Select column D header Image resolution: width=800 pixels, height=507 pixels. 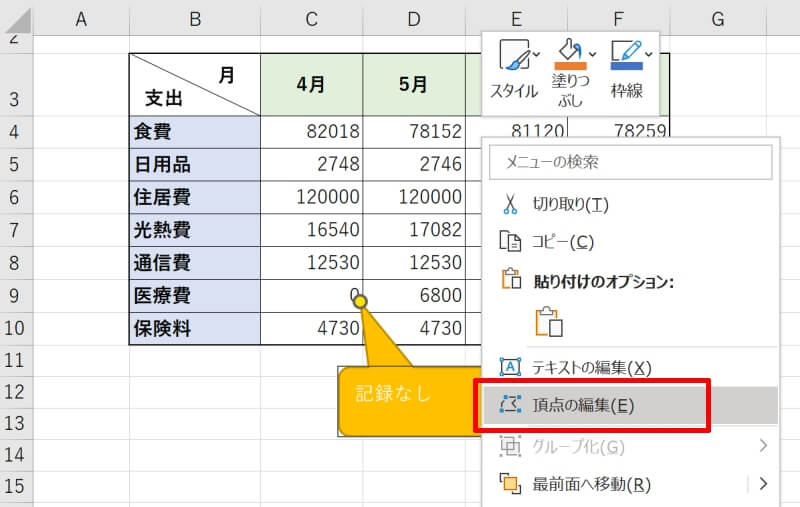(x=414, y=19)
